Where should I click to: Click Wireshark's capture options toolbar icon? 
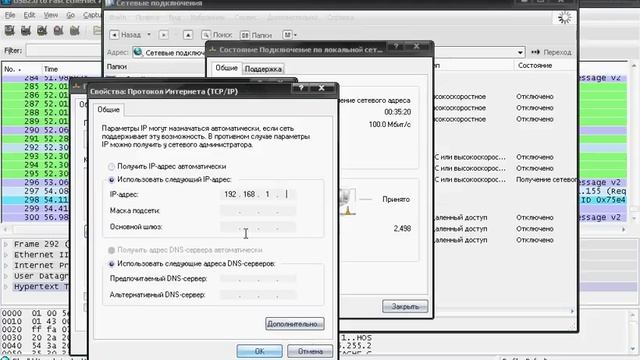(26, 31)
